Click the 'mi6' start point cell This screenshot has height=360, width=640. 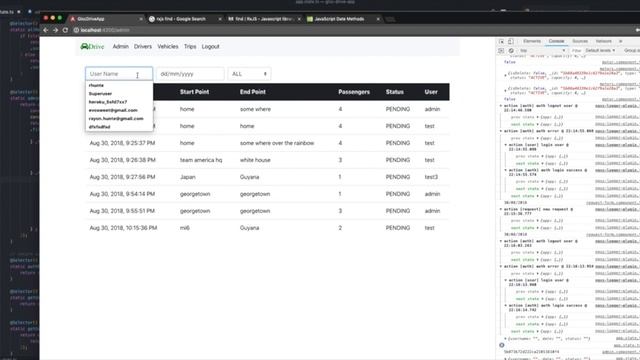(x=185, y=228)
